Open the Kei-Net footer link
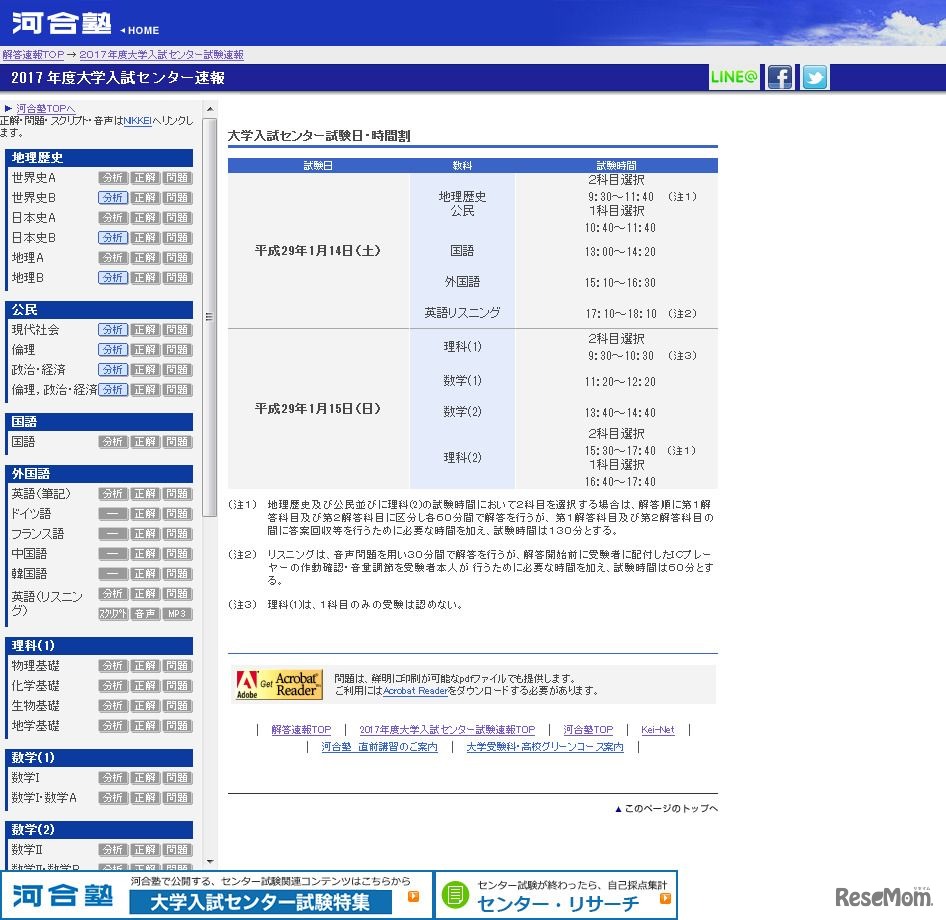 click(657, 730)
